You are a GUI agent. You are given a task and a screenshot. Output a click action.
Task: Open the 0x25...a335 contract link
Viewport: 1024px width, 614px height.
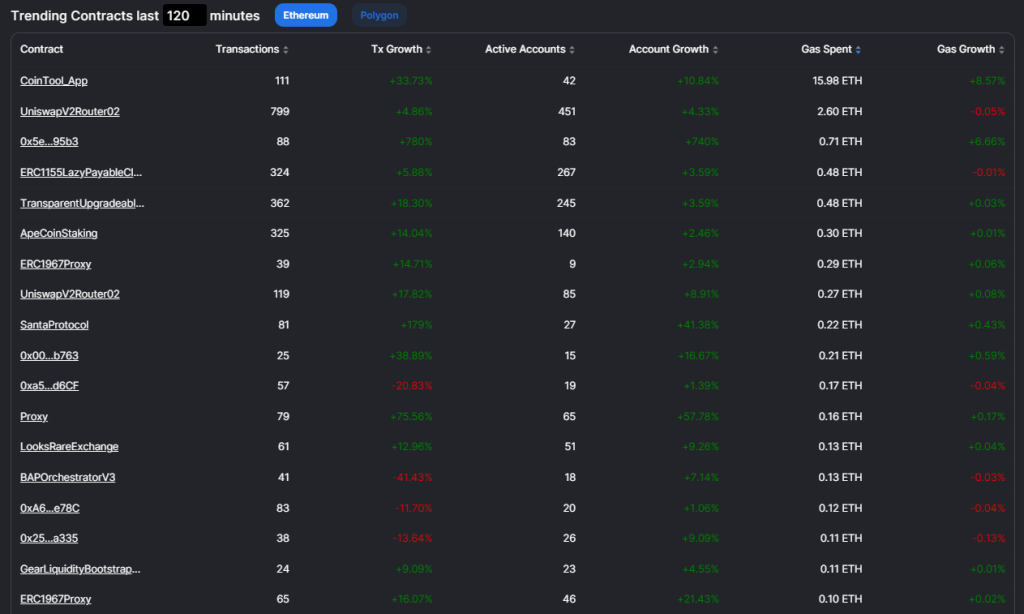[x=49, y=538]
